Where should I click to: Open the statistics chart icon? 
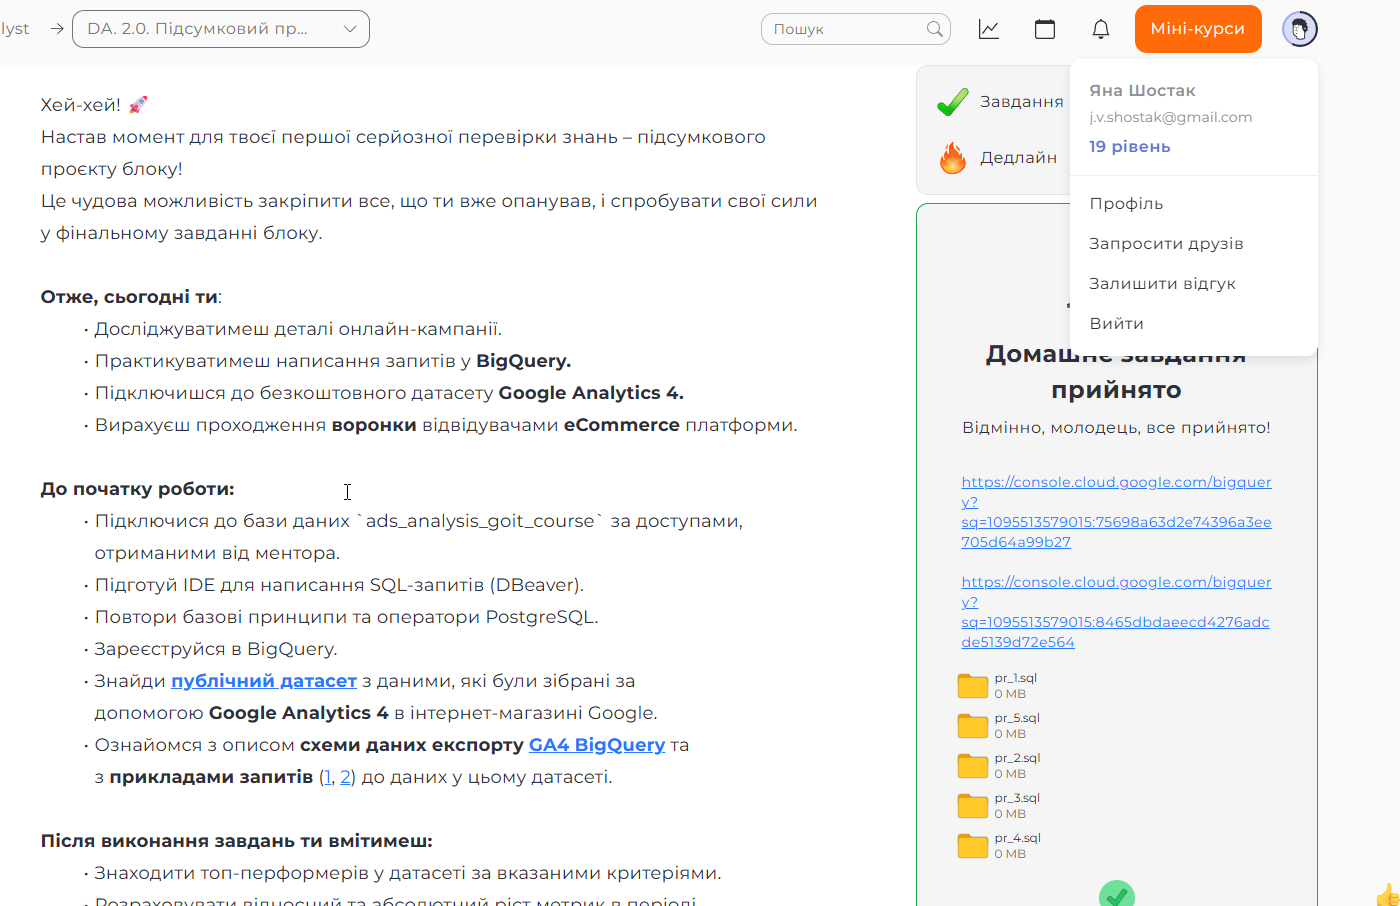click(989, 29)
